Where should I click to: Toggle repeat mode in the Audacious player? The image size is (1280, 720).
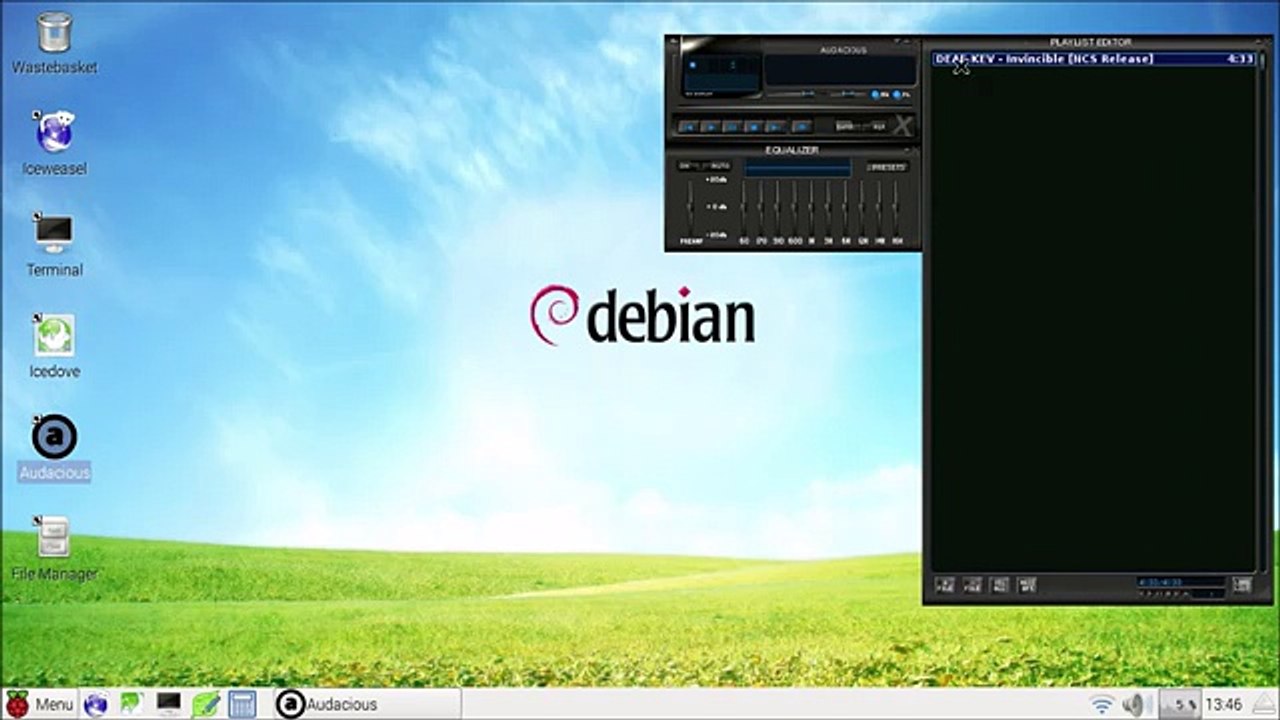pyautogui.click(x=878, y=127)
